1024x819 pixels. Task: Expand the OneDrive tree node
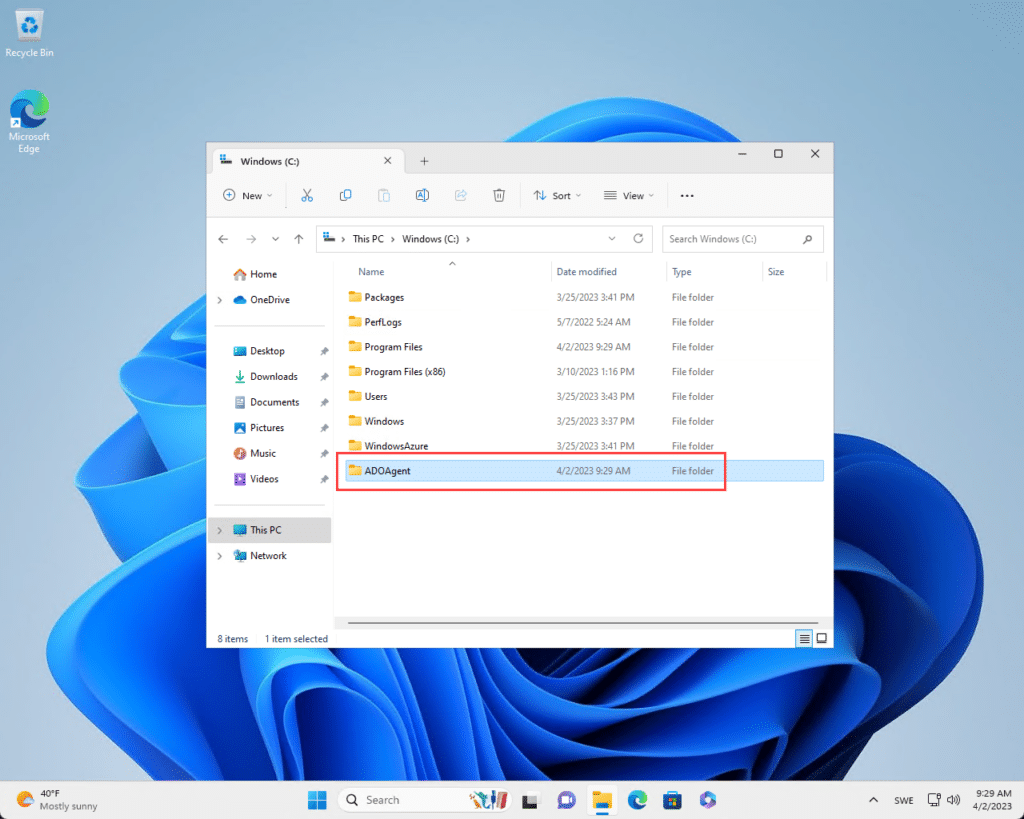tap(220, 300)
